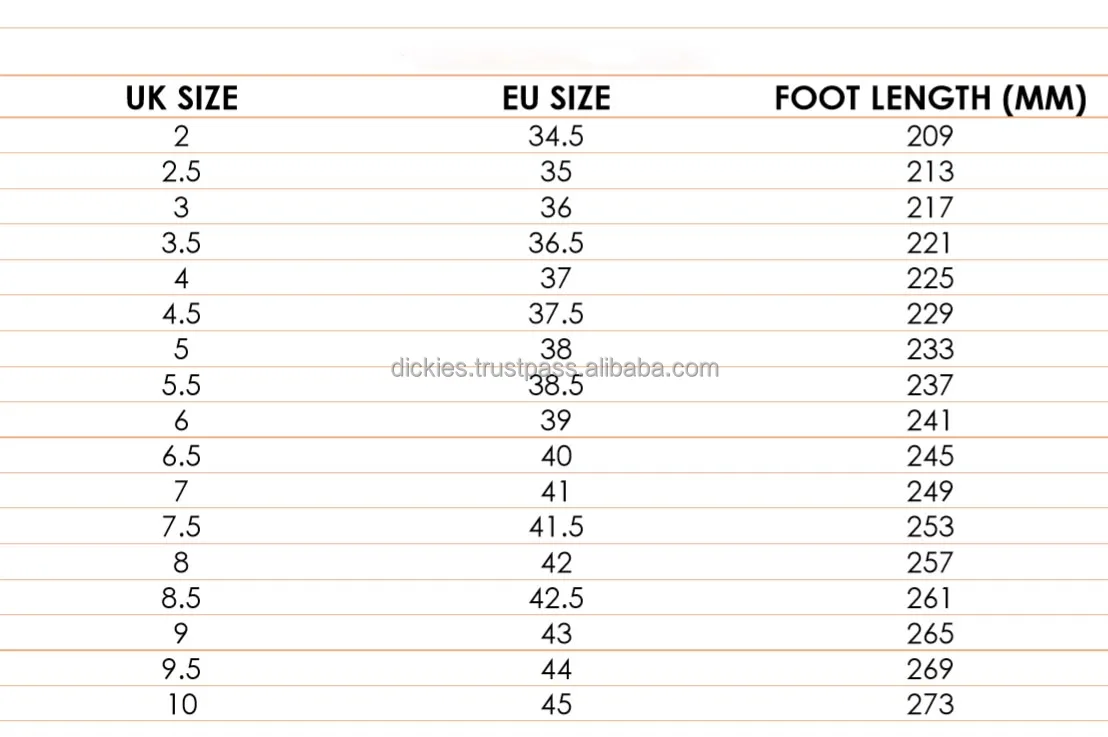Image resolution: width=1108 pixels, height=737 pixels.
Task: Select the UK size 8 cell
Action: 181,563
